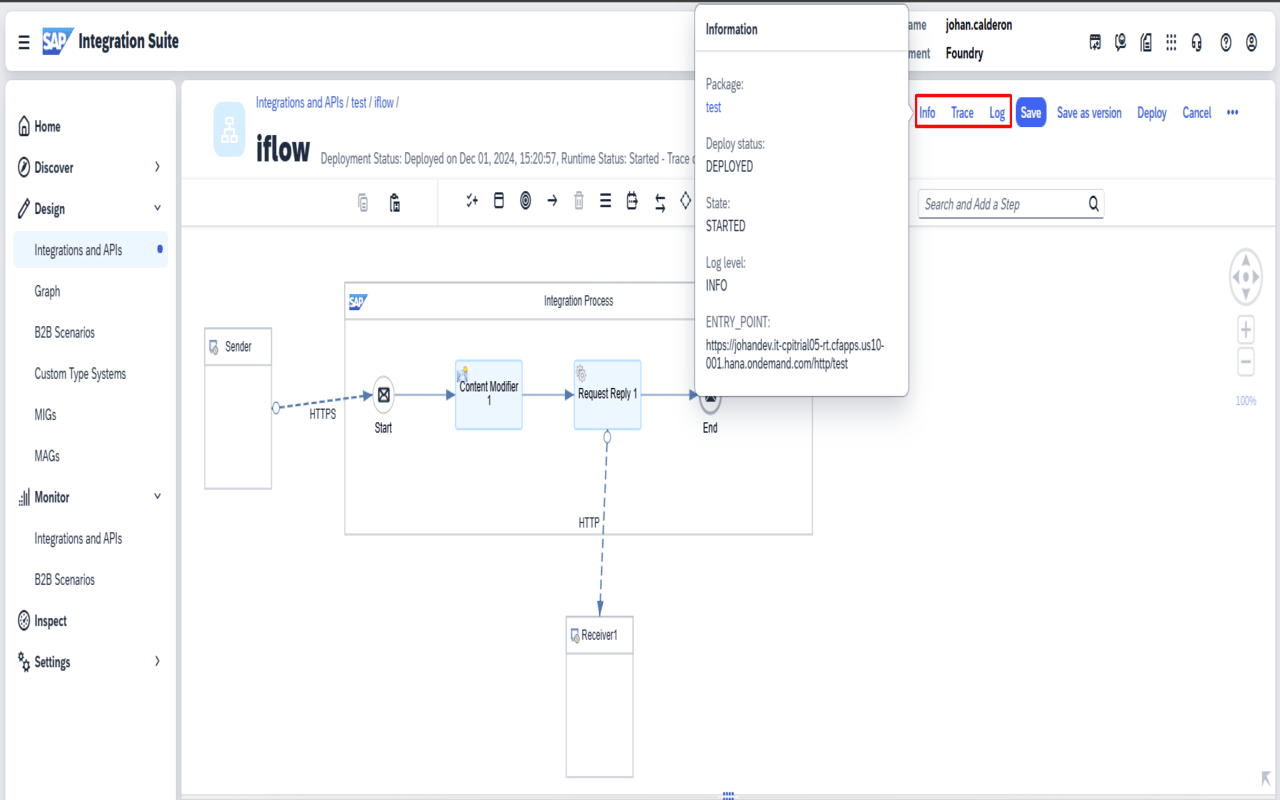Viewport: 1280px width, 800px height.
Task: Click the search magnifier icon
Action: [x=1094, y=204]
